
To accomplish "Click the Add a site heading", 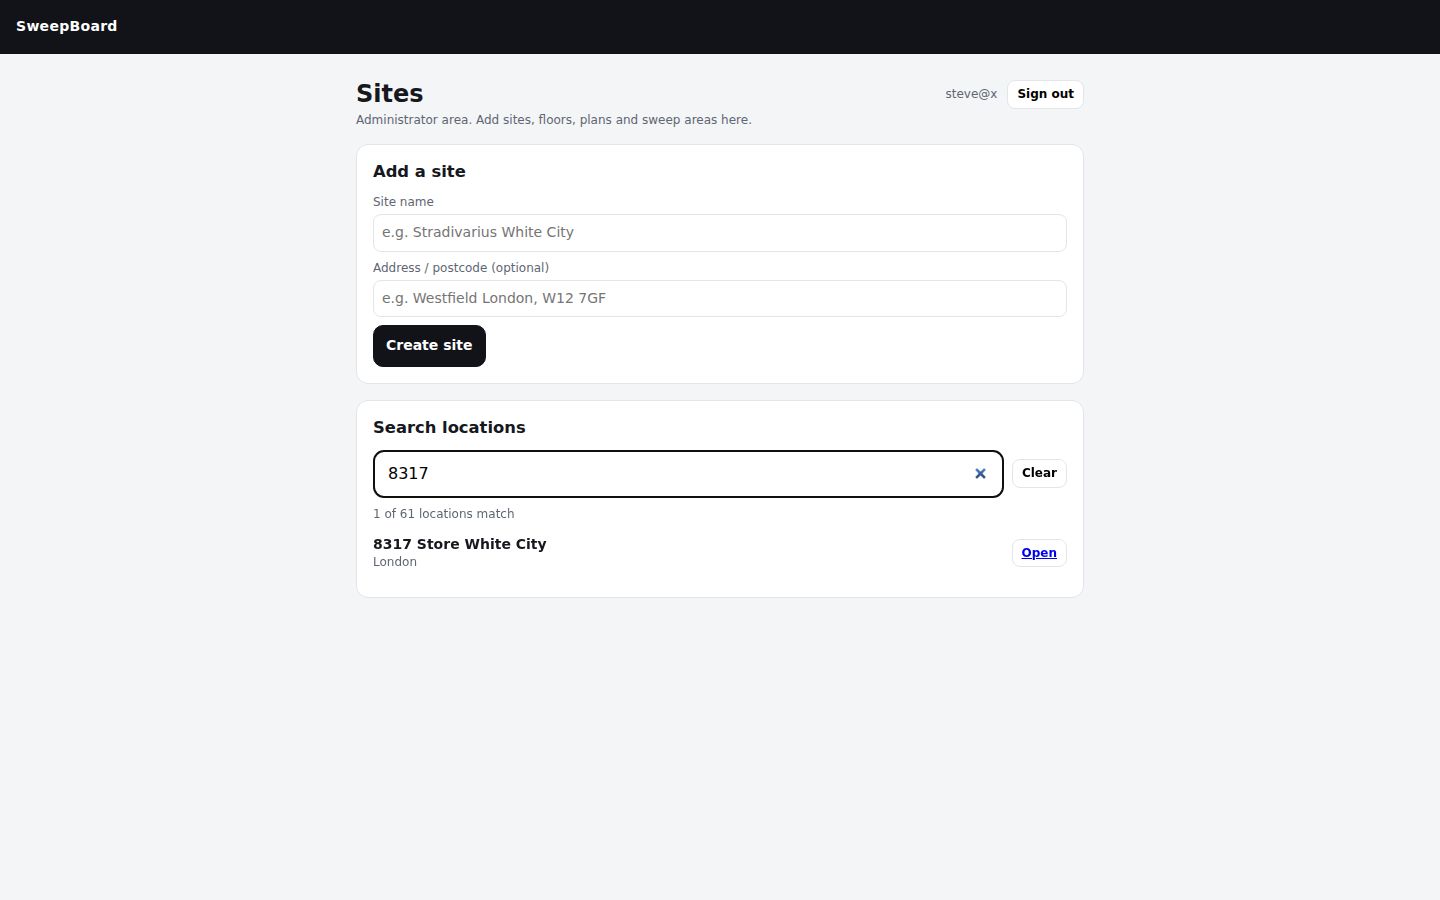I will coord(419,171).
